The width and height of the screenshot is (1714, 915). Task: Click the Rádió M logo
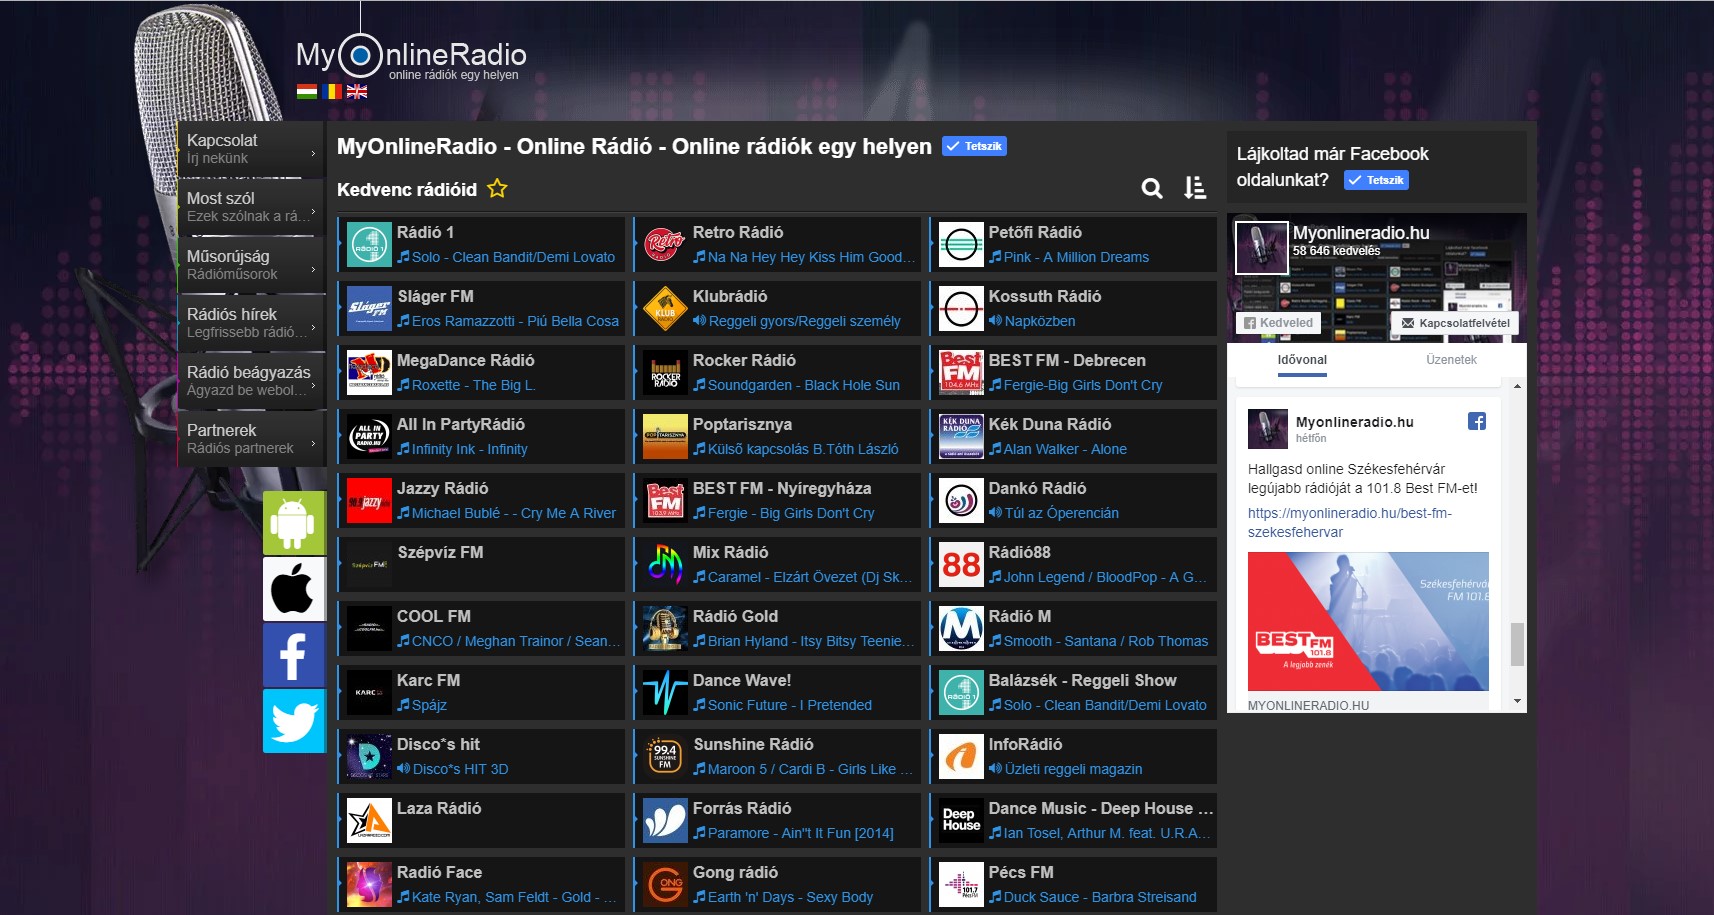(961, 629)
